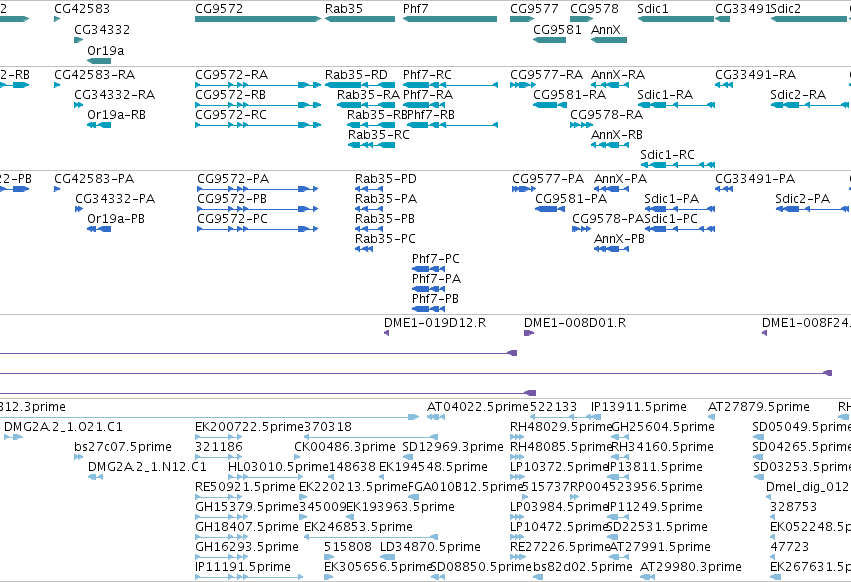Open the CG9572-PA protein label
The image size is (851, 582).
[233, 179]
